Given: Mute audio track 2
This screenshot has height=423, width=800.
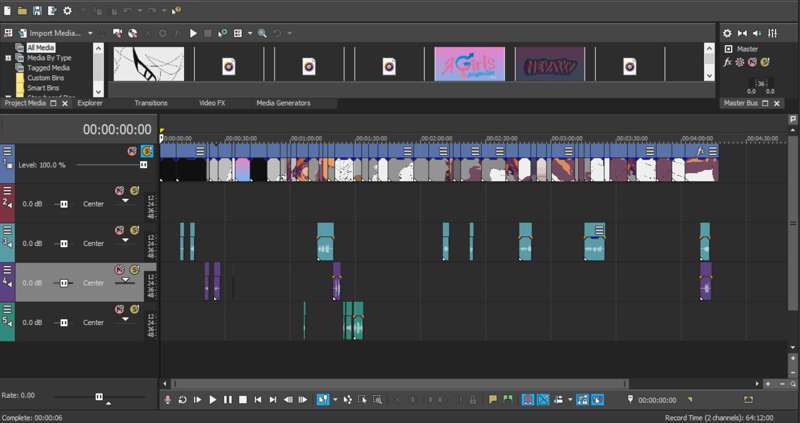Looking at the screenshot, I should point(119,191).
